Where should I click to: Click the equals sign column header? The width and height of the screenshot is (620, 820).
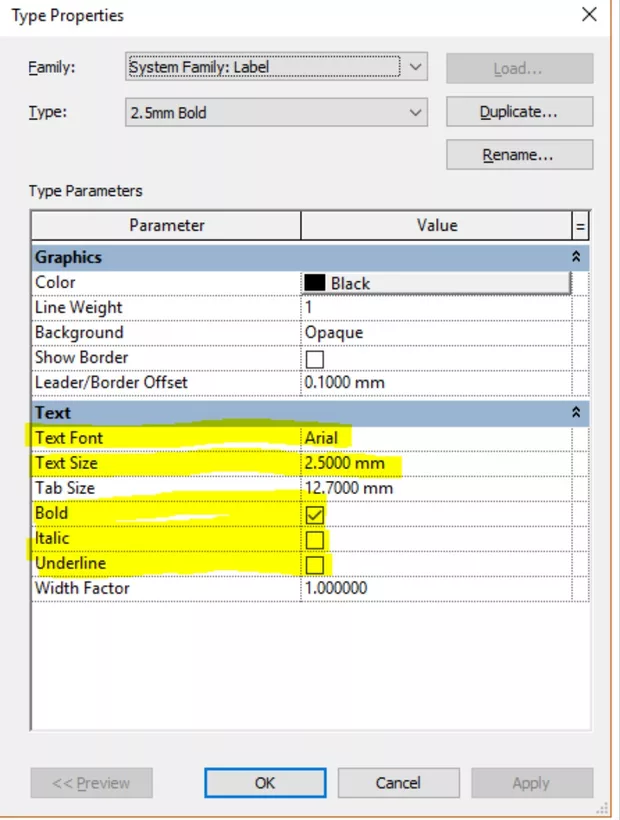pos(580,226)
